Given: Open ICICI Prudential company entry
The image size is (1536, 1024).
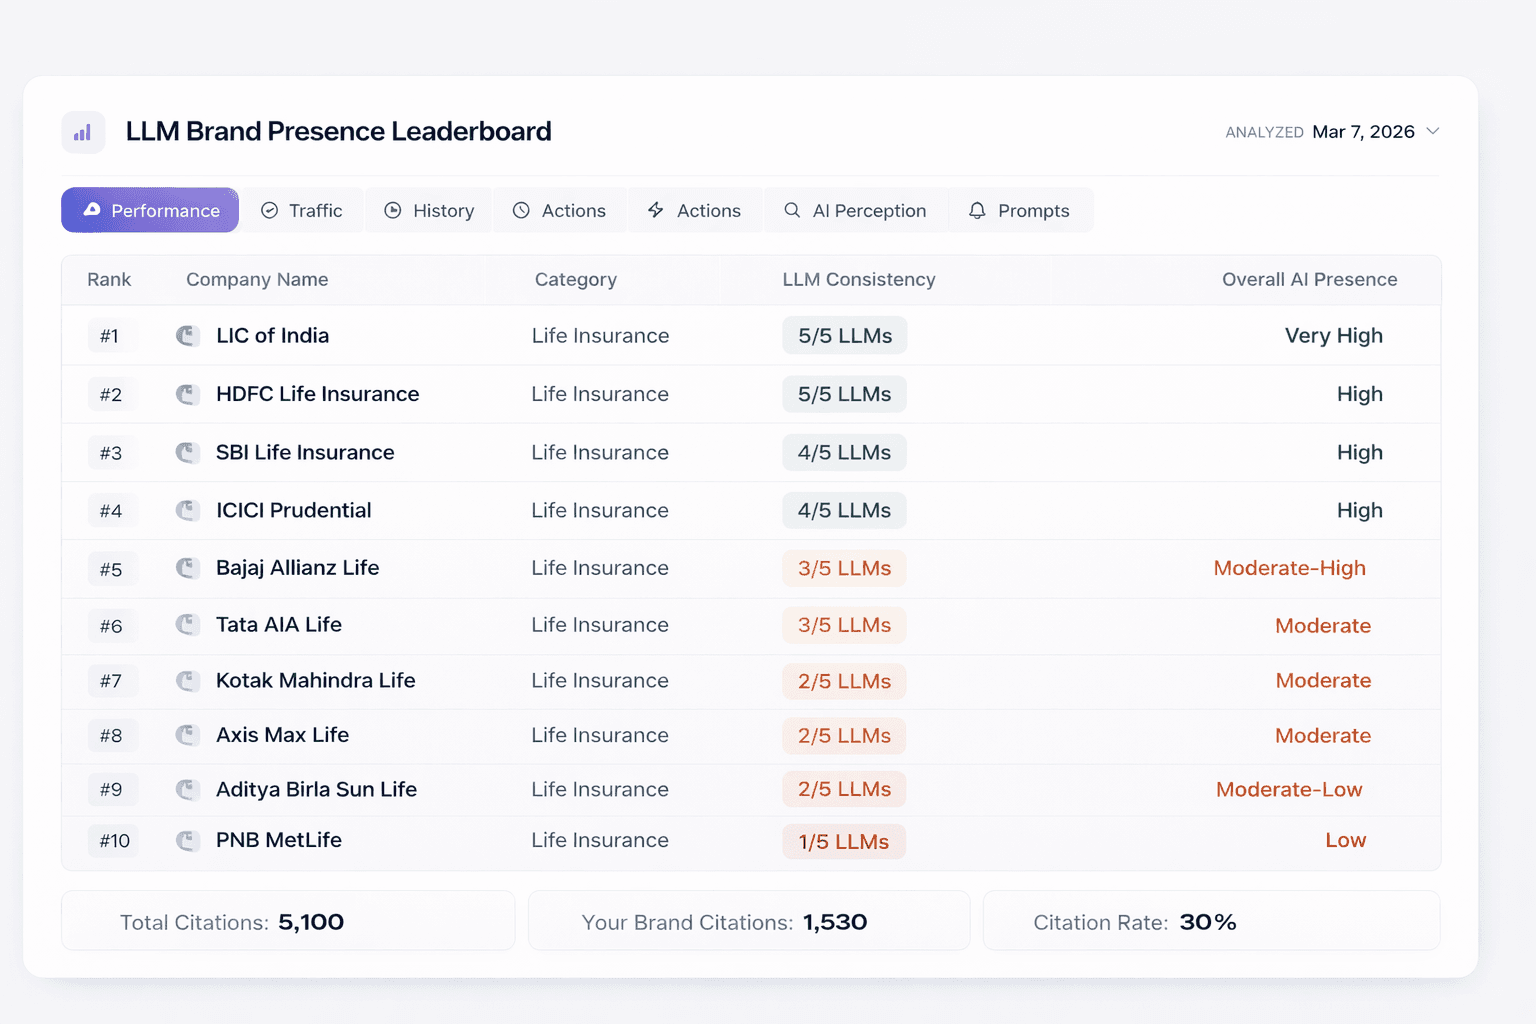Looking at the screenshot, I should [x=293, y=510].
